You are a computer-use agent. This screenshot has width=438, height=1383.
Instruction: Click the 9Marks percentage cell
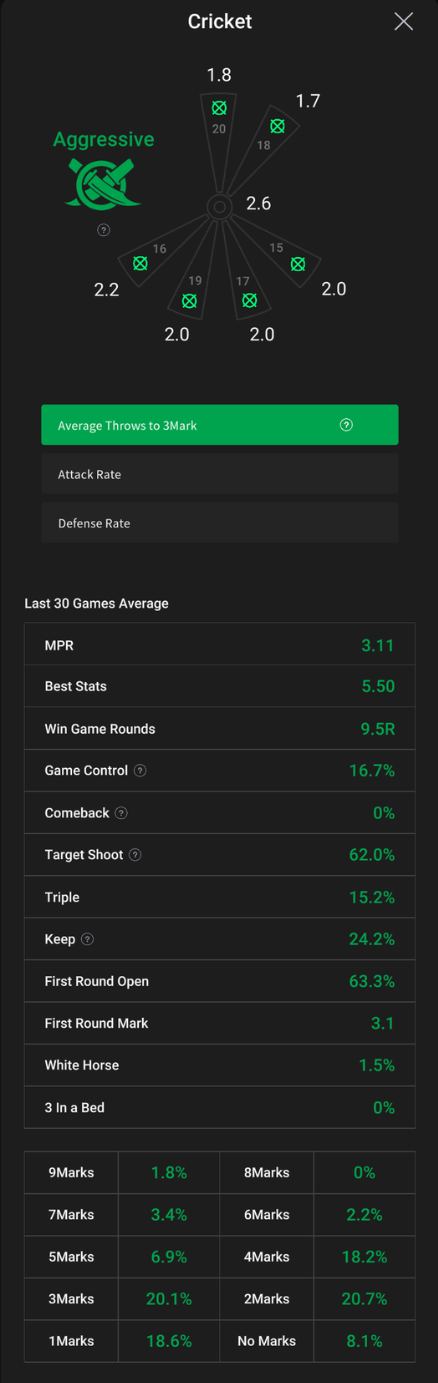click(x=169, y=1172)
